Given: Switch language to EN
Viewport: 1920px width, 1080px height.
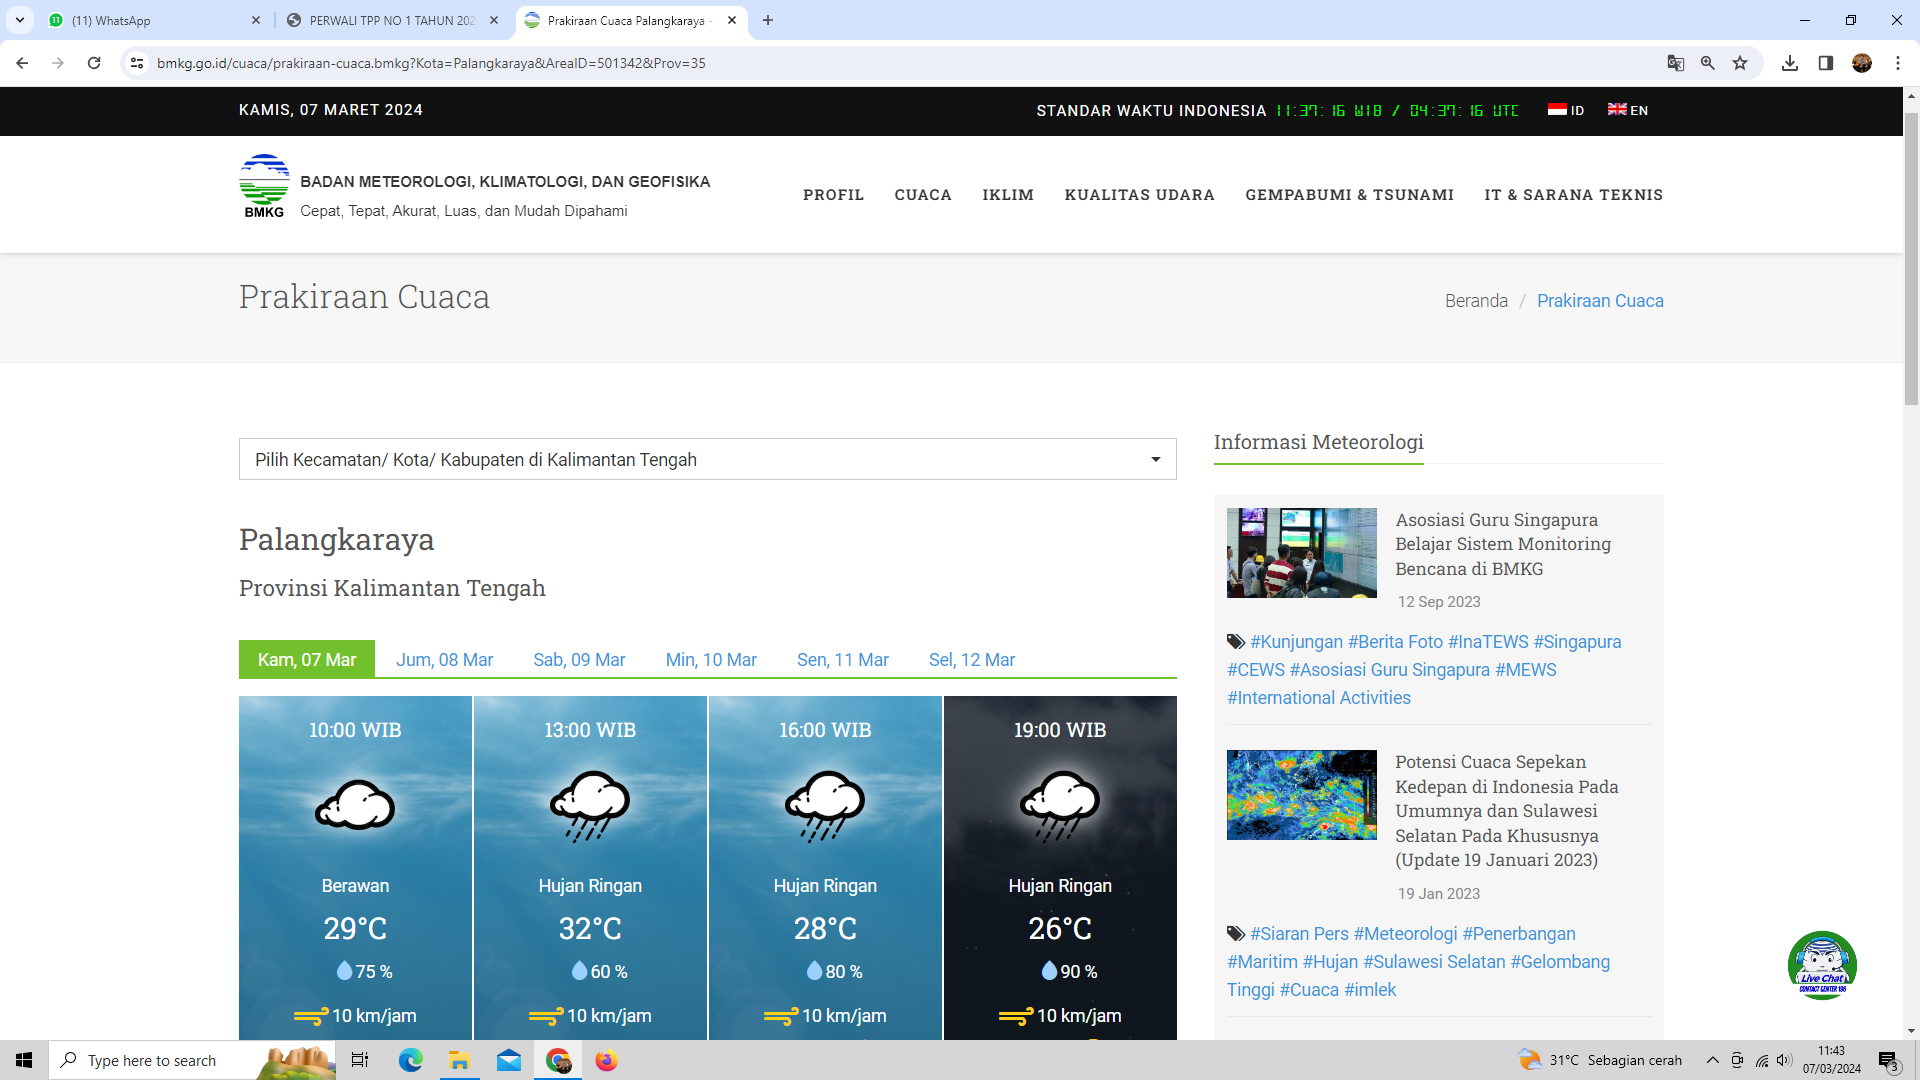Looking at the screenshot, I should click(1628, 110).
